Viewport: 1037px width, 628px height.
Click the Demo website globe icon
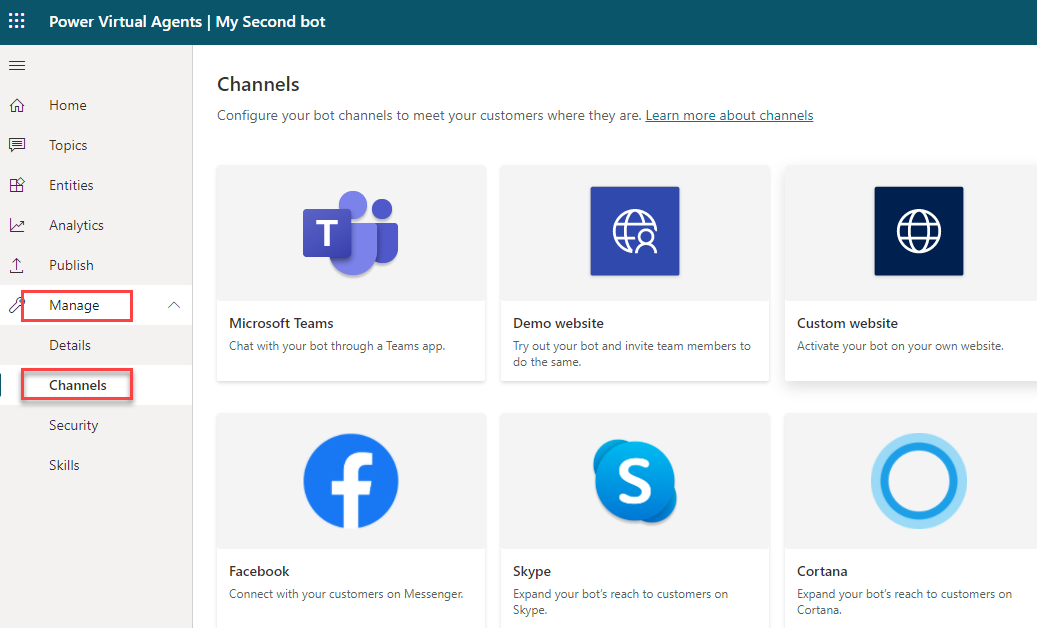click(635, 231)
